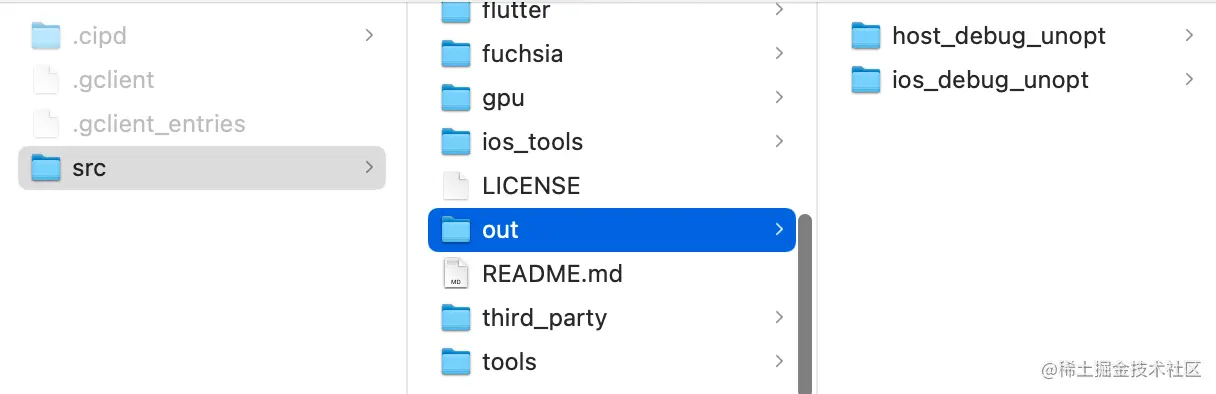Select the ios_tools folder icon
1216x394 pixels.
456,142
